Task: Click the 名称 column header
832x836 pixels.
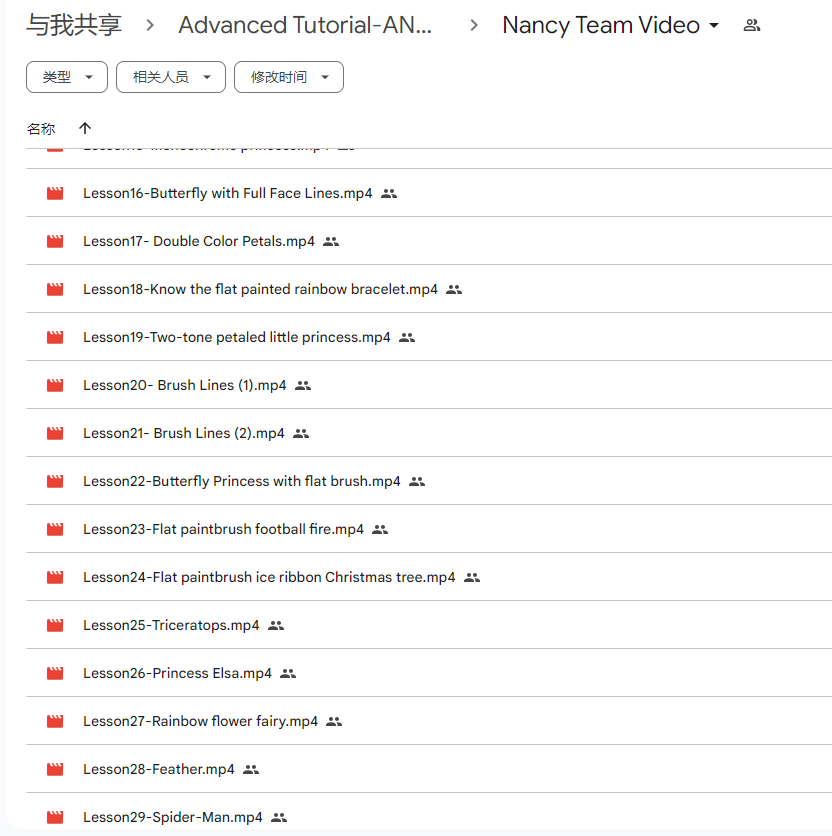Action: tap(41, 128)
